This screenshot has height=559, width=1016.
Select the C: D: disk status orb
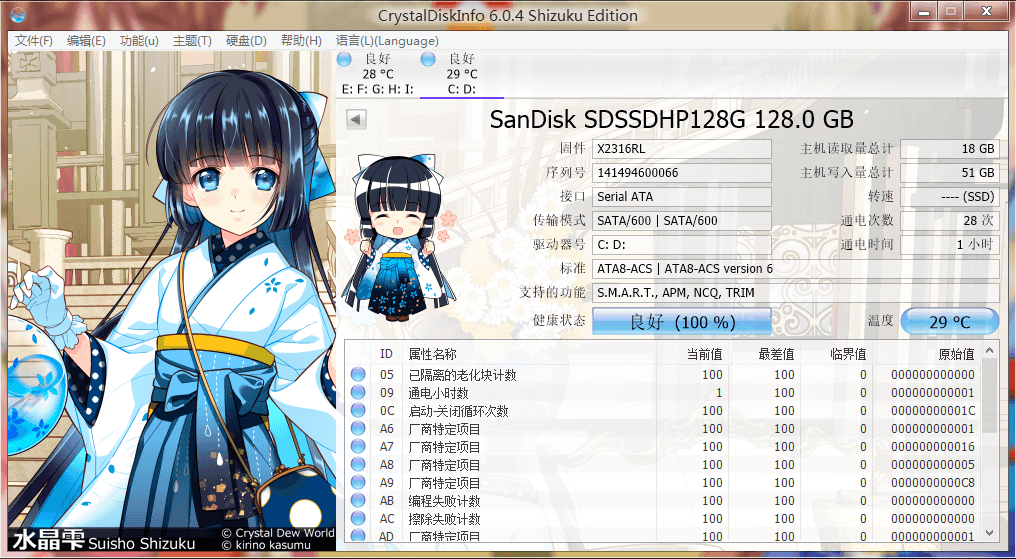pyautogui.click(x=428, y=60)
